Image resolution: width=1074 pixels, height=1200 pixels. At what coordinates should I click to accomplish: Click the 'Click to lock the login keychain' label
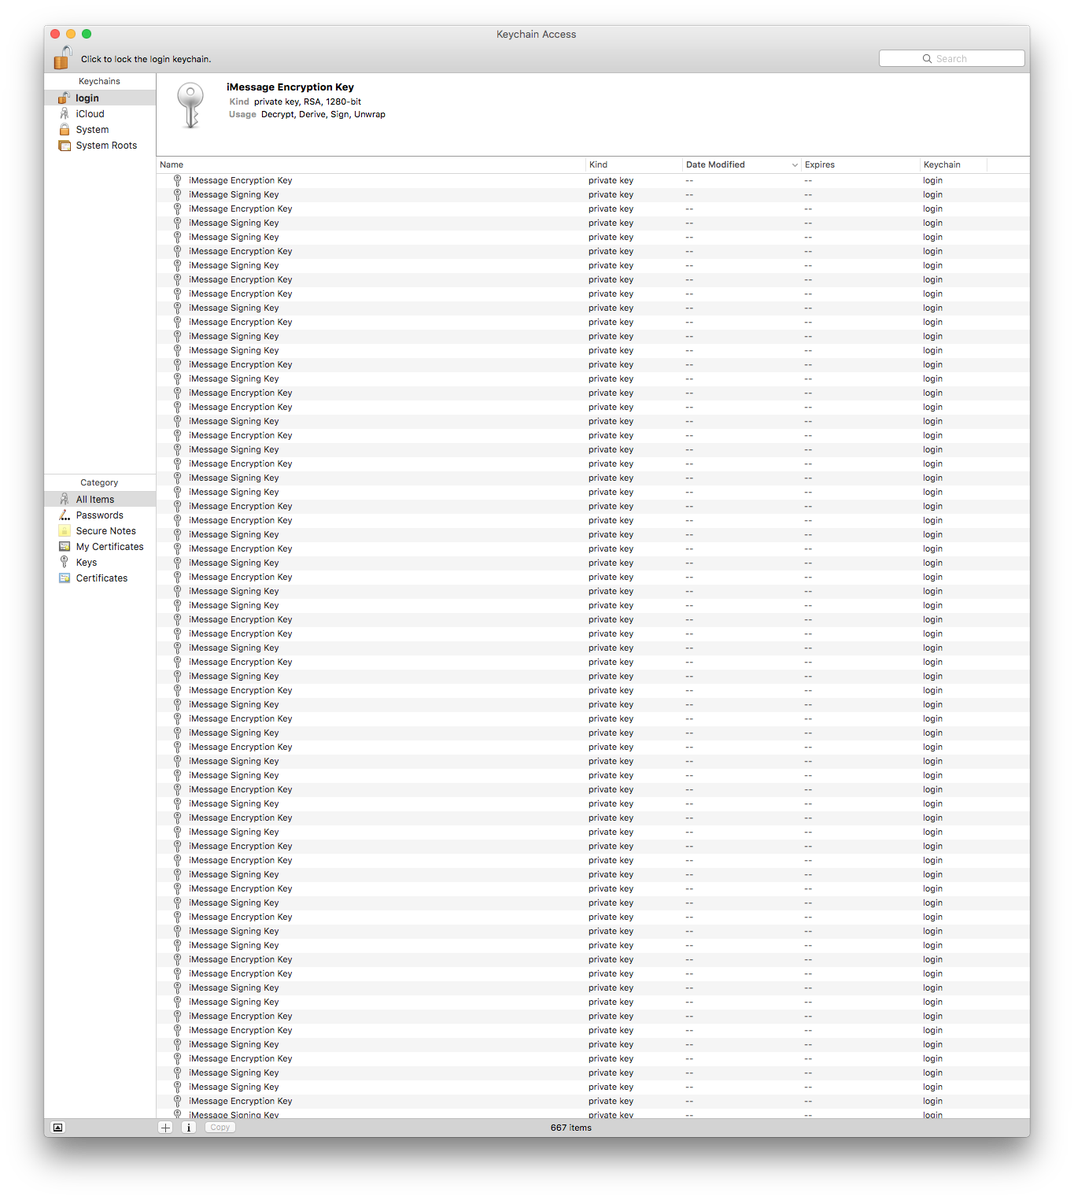(146, 59)
